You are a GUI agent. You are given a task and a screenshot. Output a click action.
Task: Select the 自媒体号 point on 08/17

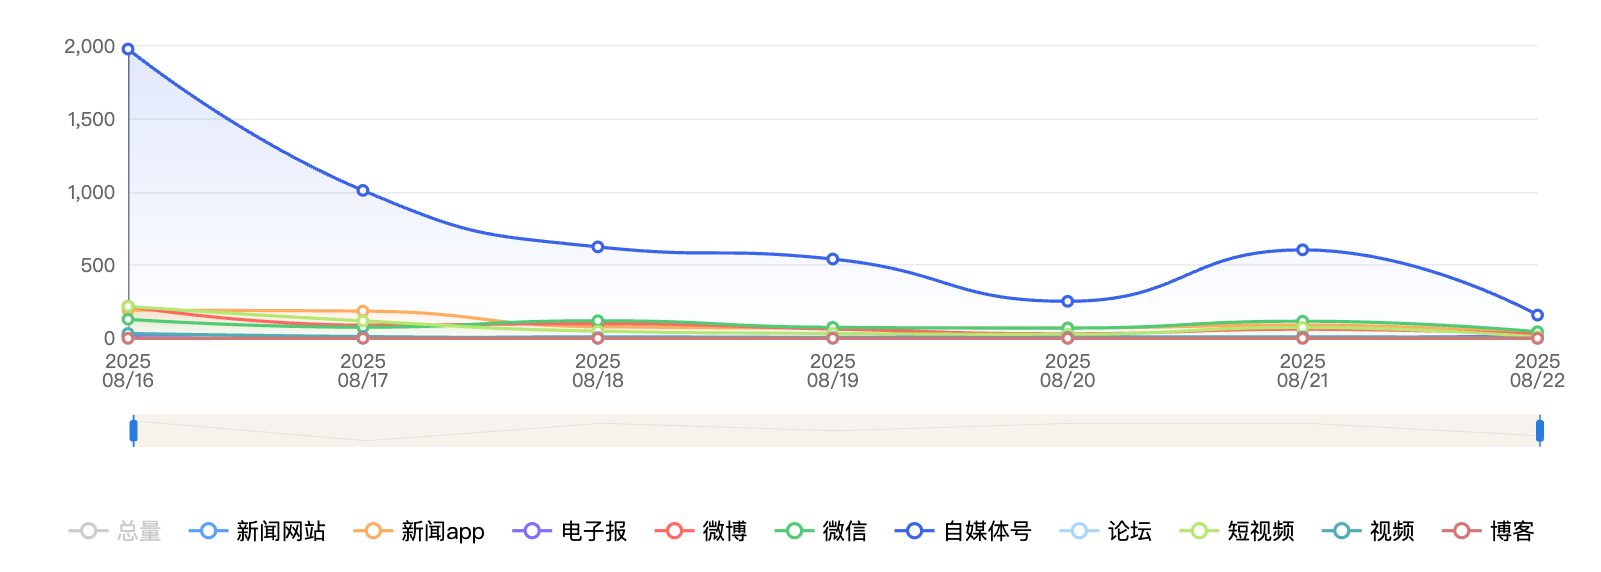coord(363,191)
